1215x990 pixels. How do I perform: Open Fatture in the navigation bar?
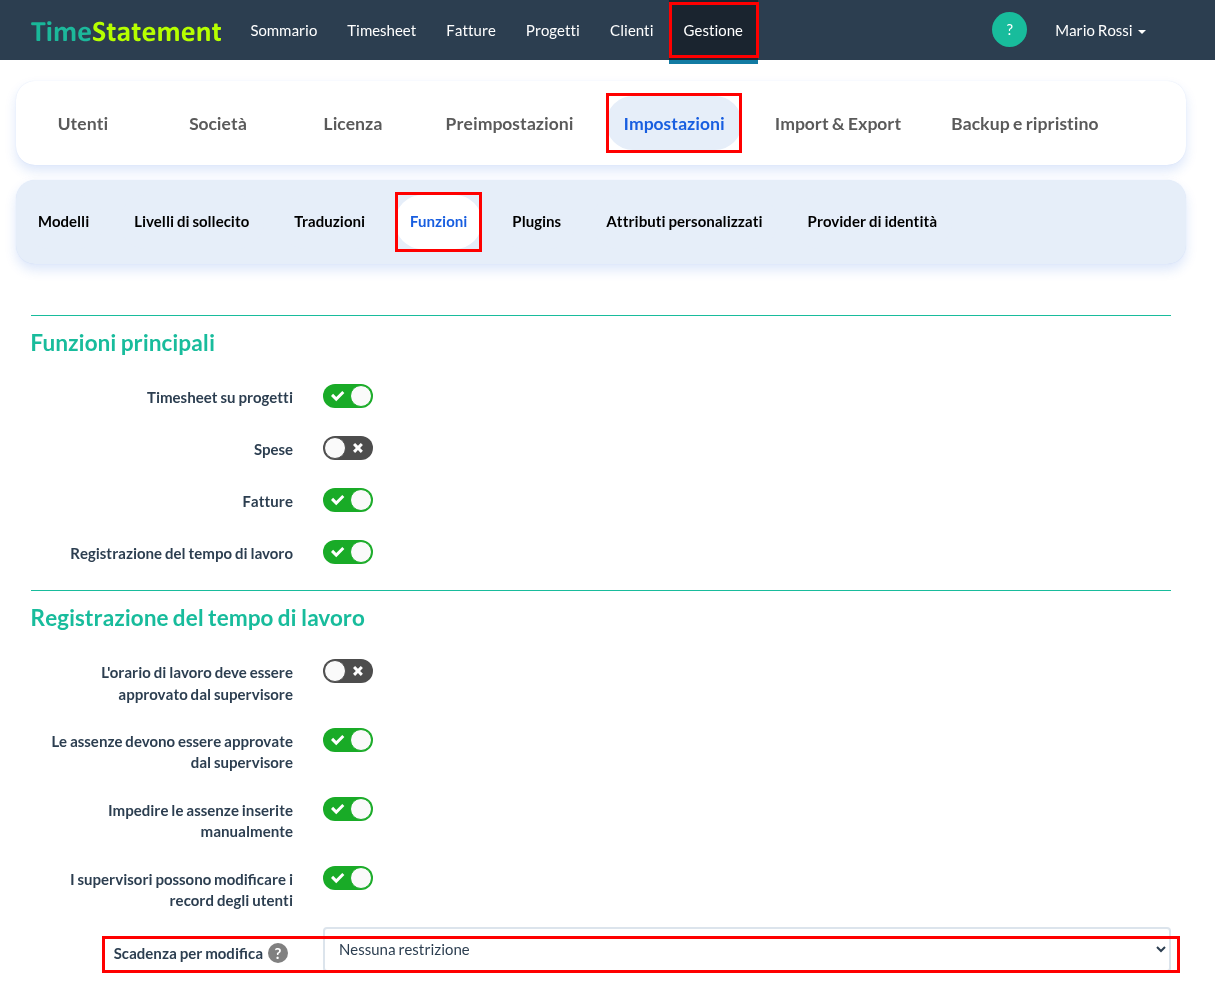coord(471,31)
